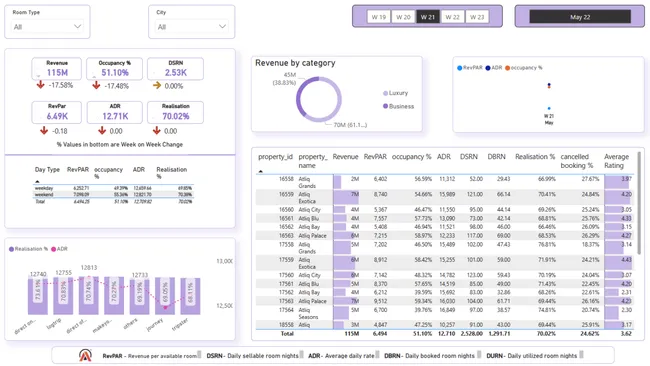This screenshot has width=650, height=366.
Task: Click the Occupancy % 51.10% card
Action: click(x=114, y=69)
